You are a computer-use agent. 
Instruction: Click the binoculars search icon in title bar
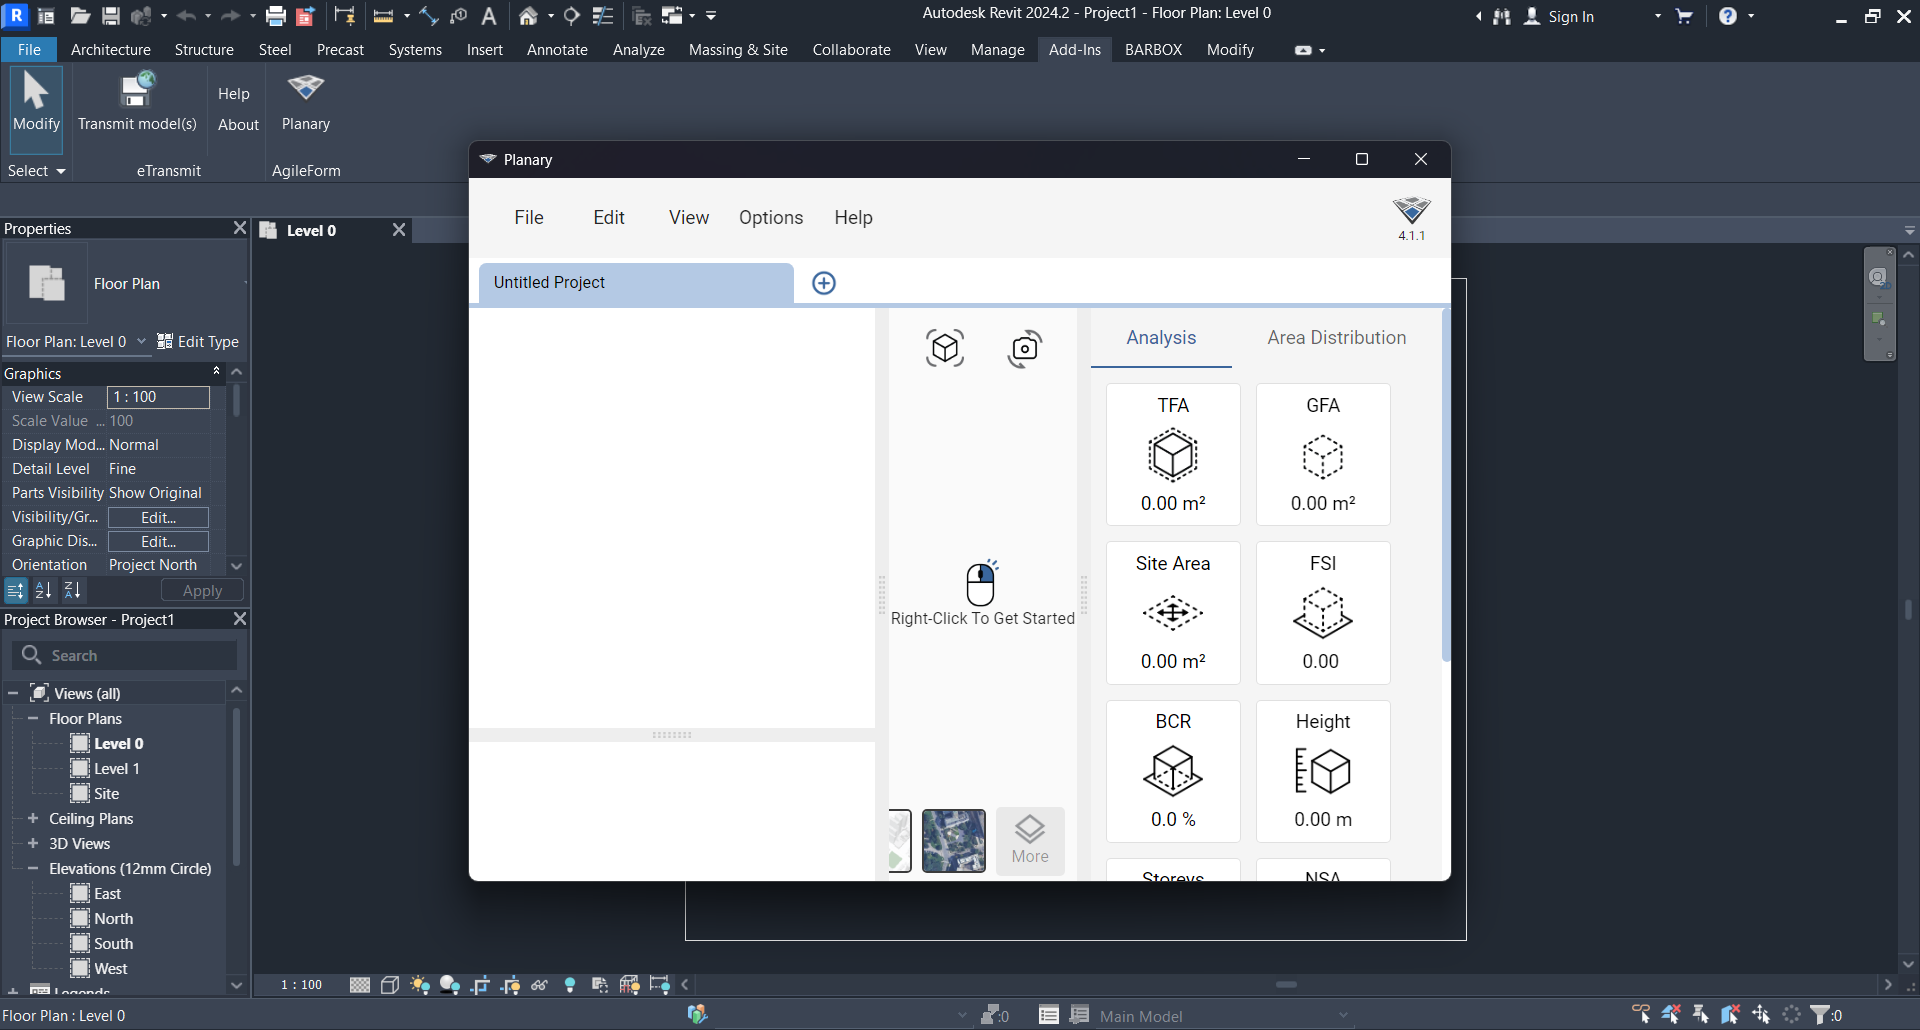(1502, 16)
